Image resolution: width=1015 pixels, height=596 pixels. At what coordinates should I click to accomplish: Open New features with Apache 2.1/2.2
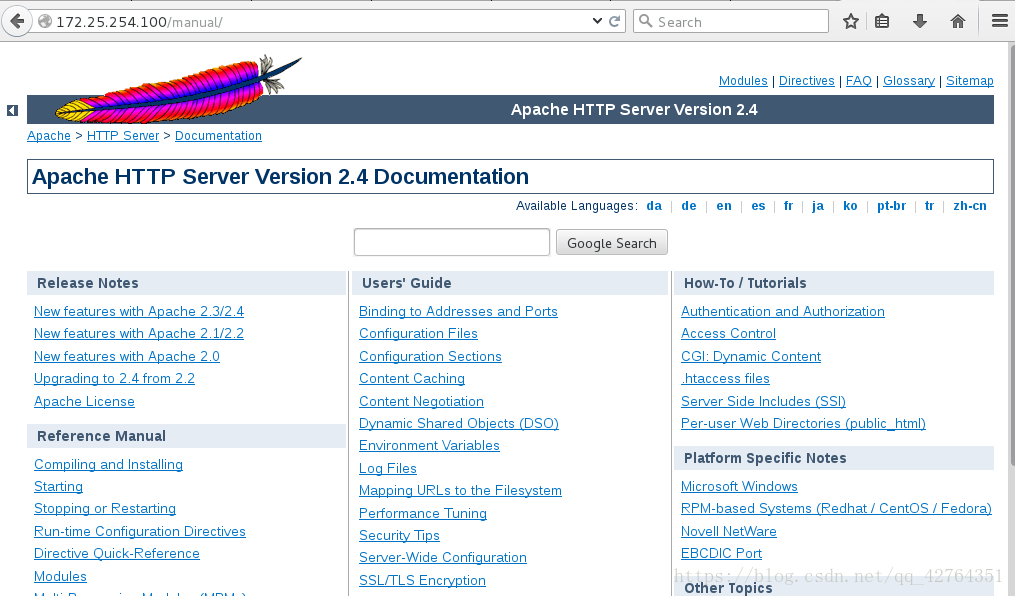(x=139, y=333)
